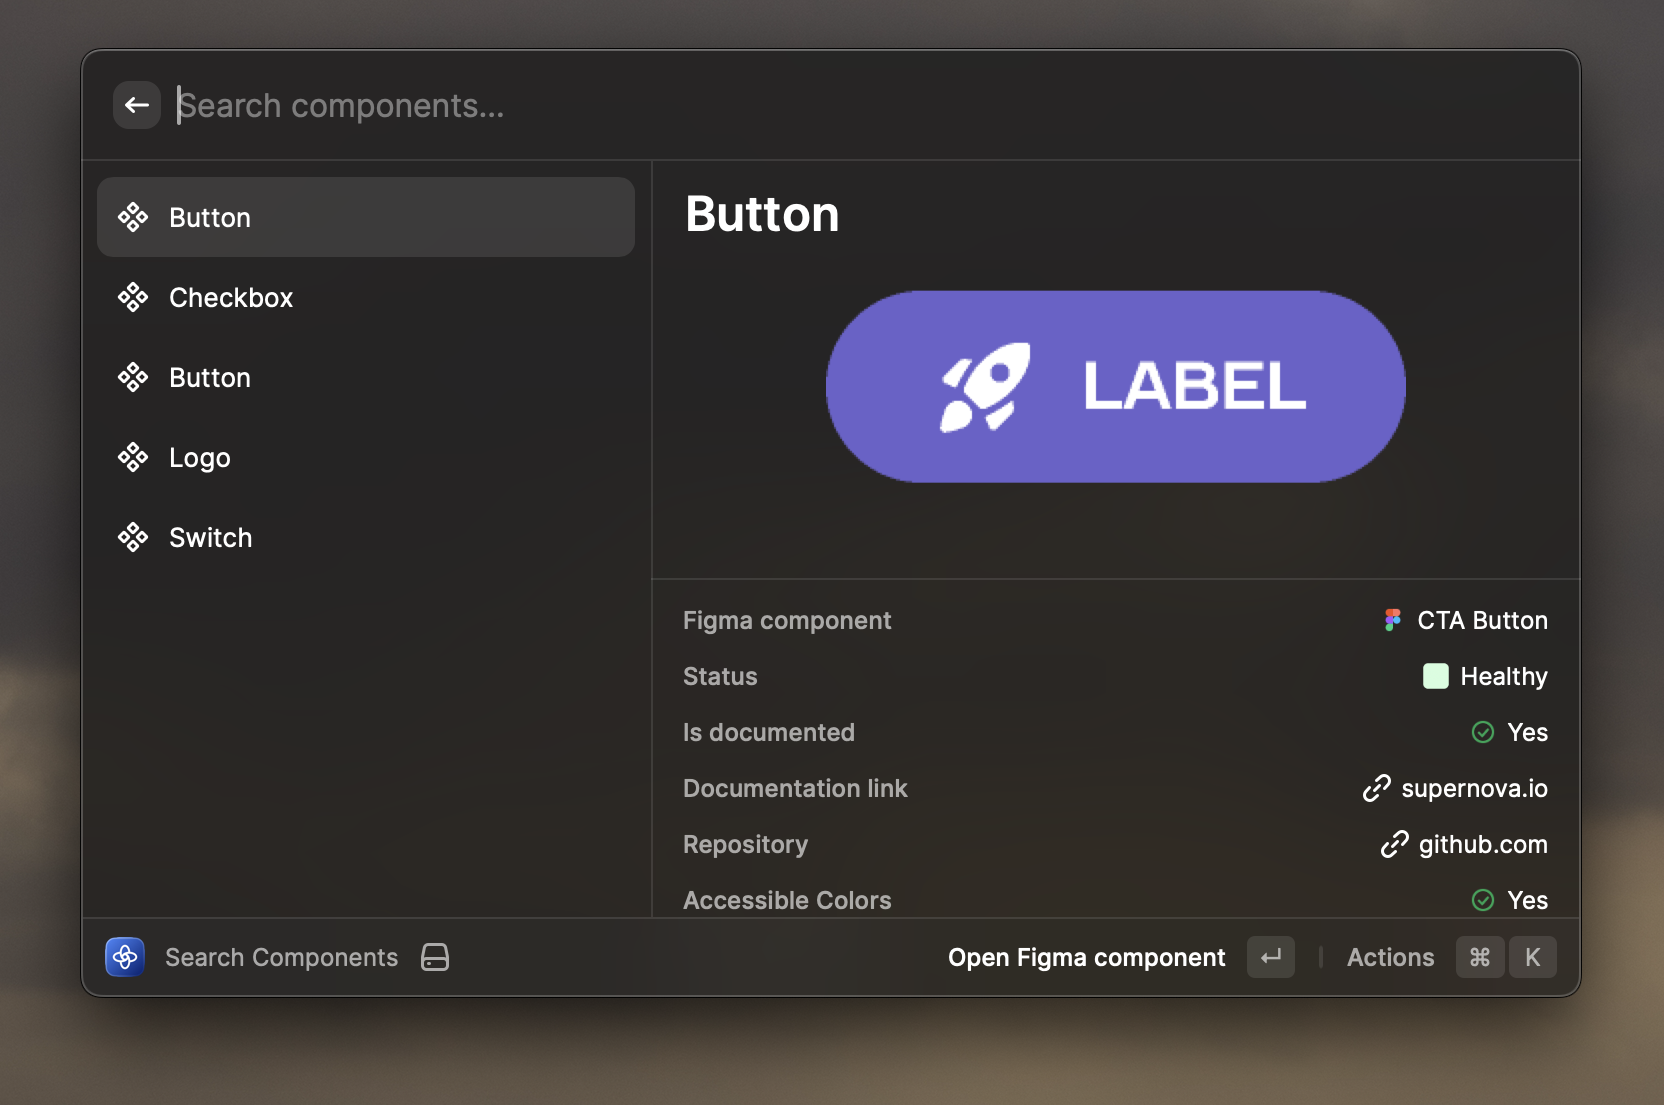Click the Supernova extension icon

tap(125, 957)
